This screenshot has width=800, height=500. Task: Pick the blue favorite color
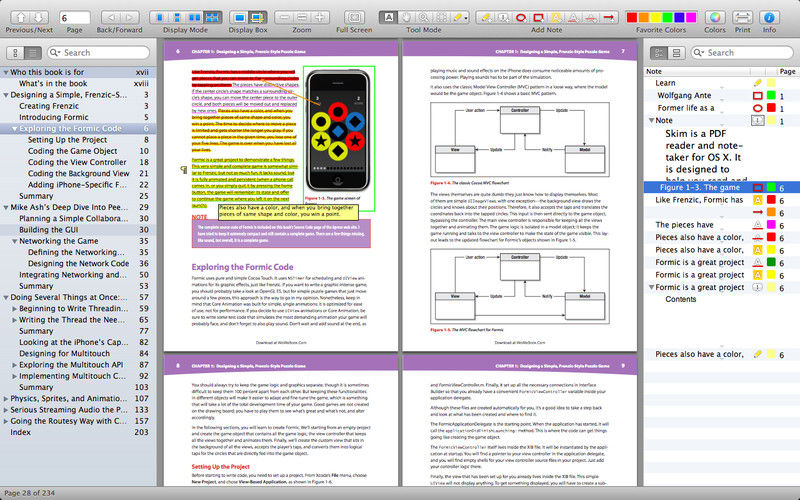[x=679, y=17]
